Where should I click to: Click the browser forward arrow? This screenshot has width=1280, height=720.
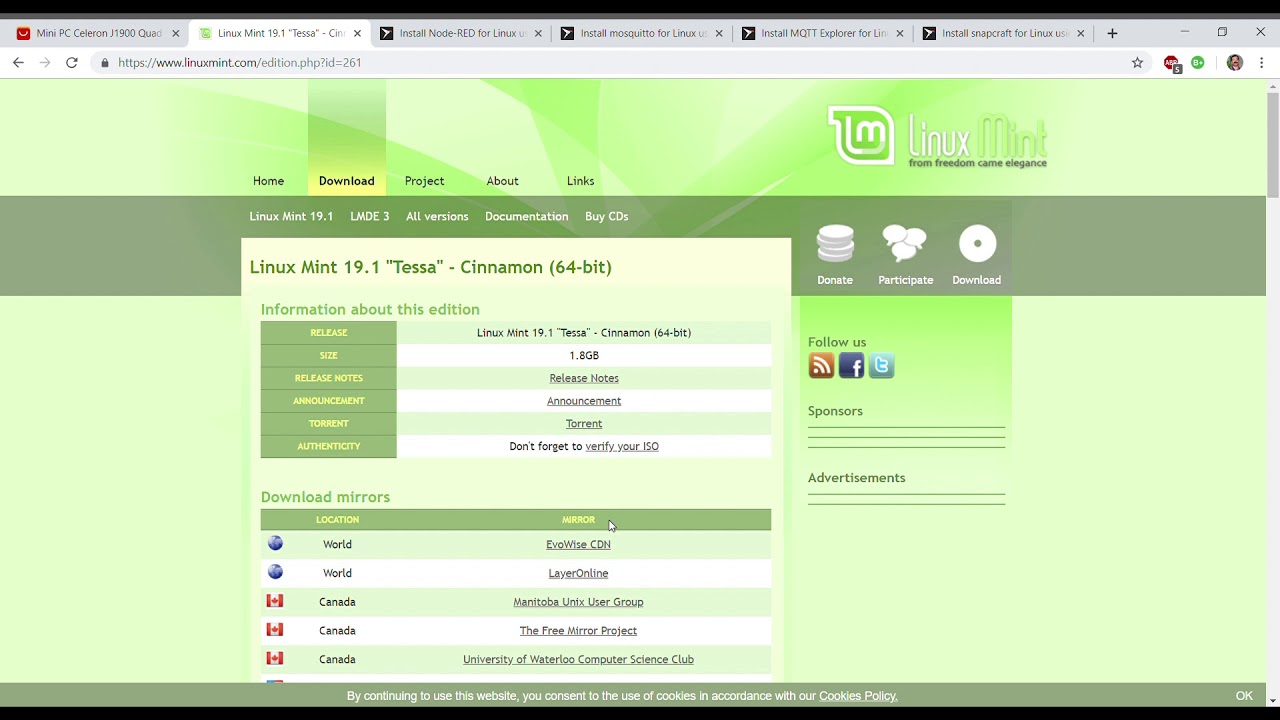pyautogui.click(x=45, y=62)
